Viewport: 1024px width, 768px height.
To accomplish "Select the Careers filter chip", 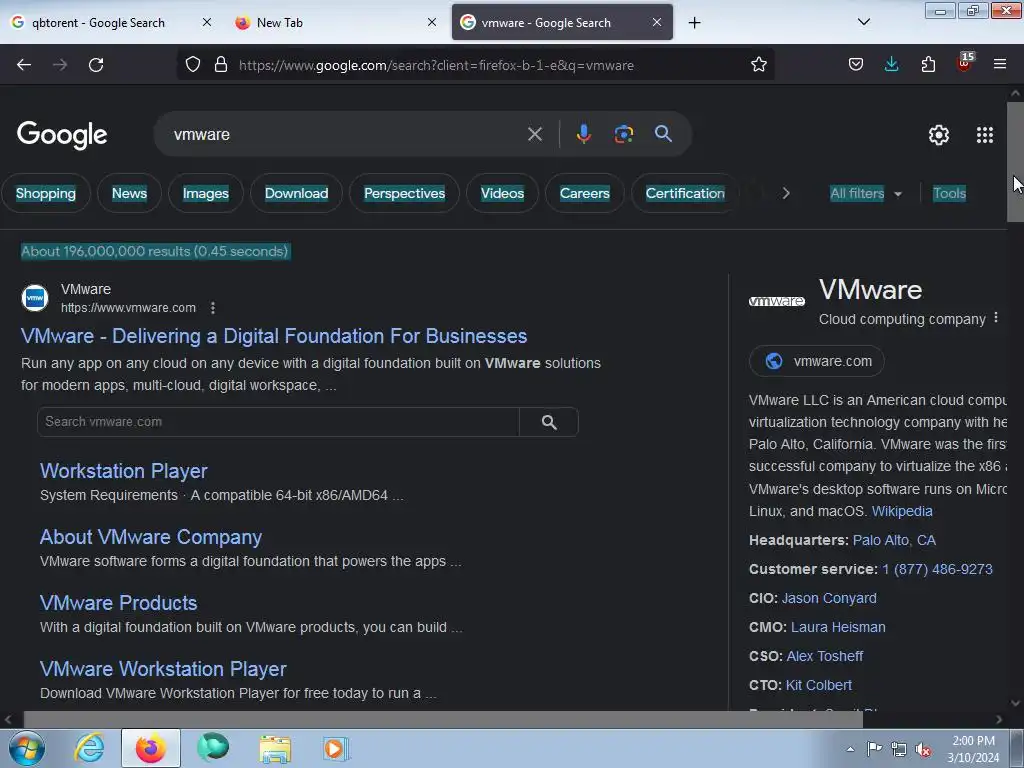I will 584,193.
